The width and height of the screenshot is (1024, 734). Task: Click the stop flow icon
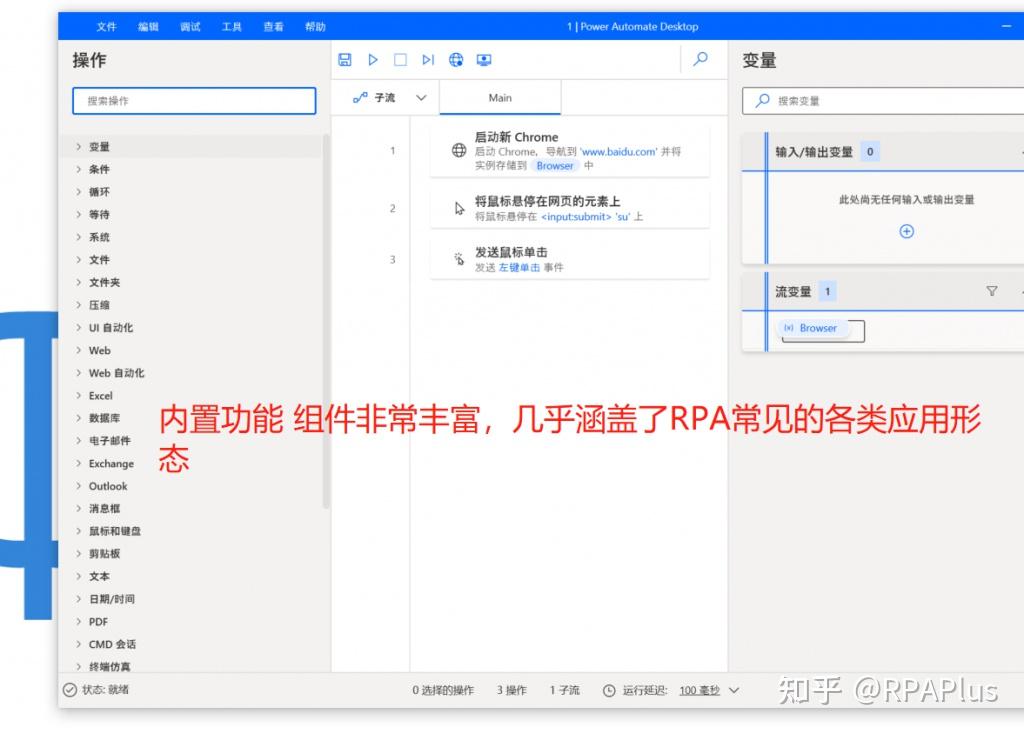(x=400, y=60)
